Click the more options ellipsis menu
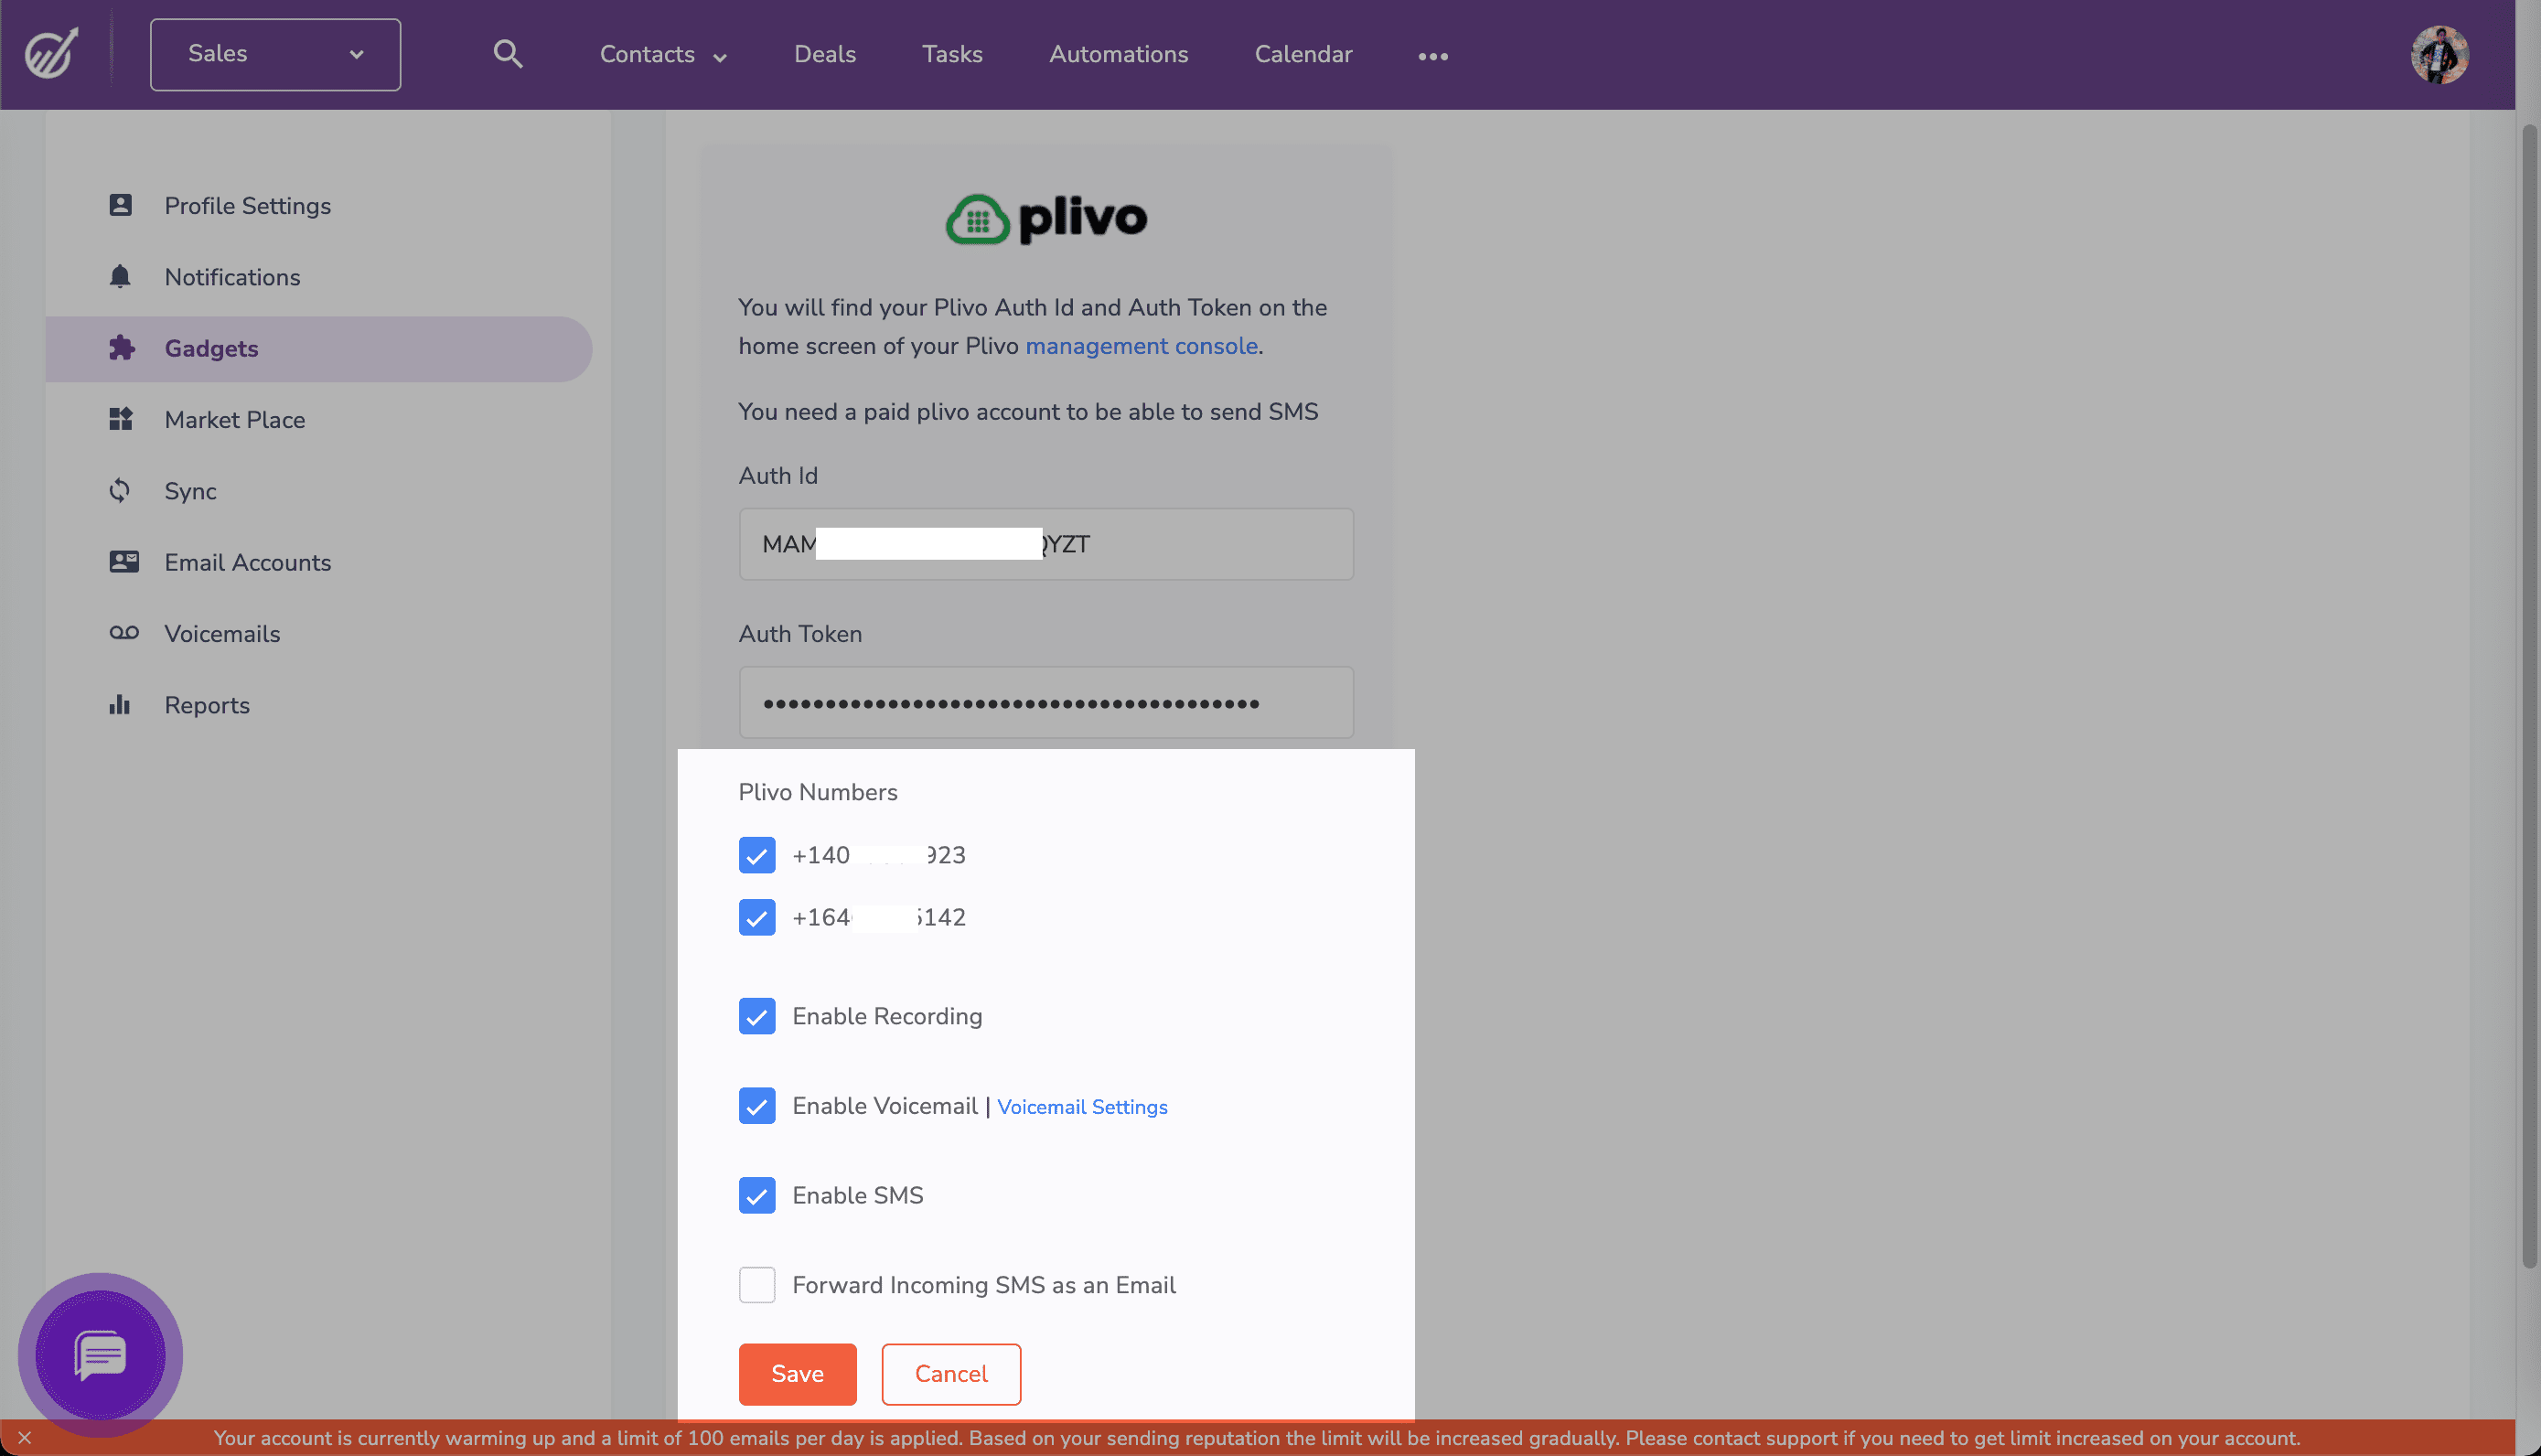Image resolution: width=2541 pixels, height=1456 pixels. 1432,56
